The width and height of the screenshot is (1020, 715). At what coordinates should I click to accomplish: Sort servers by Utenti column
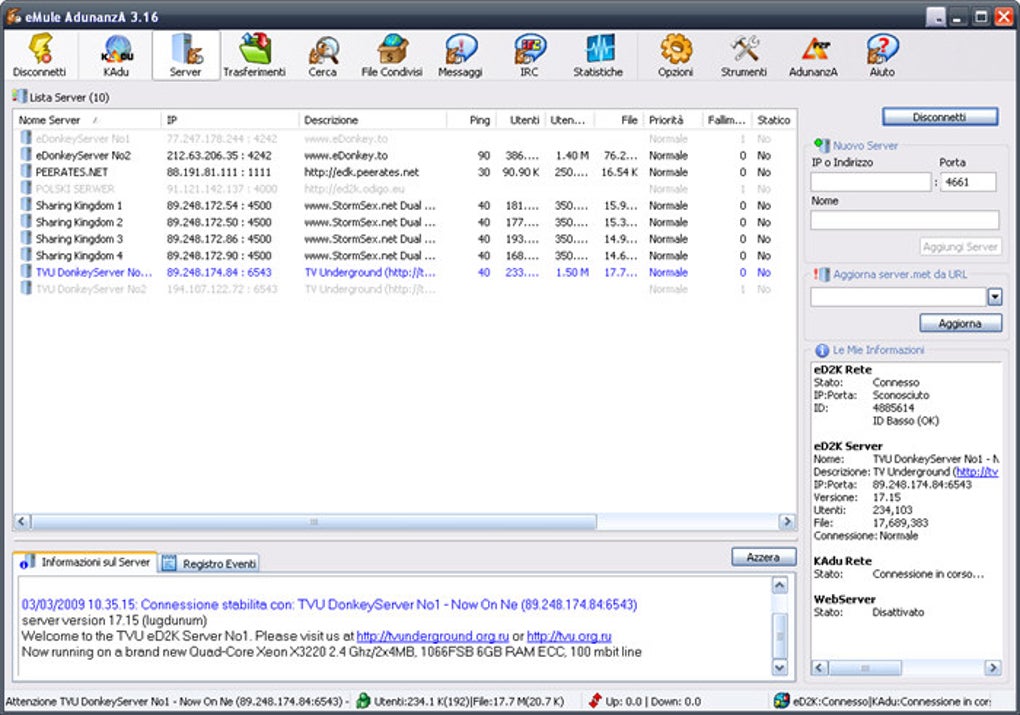[x=521, y=120]
